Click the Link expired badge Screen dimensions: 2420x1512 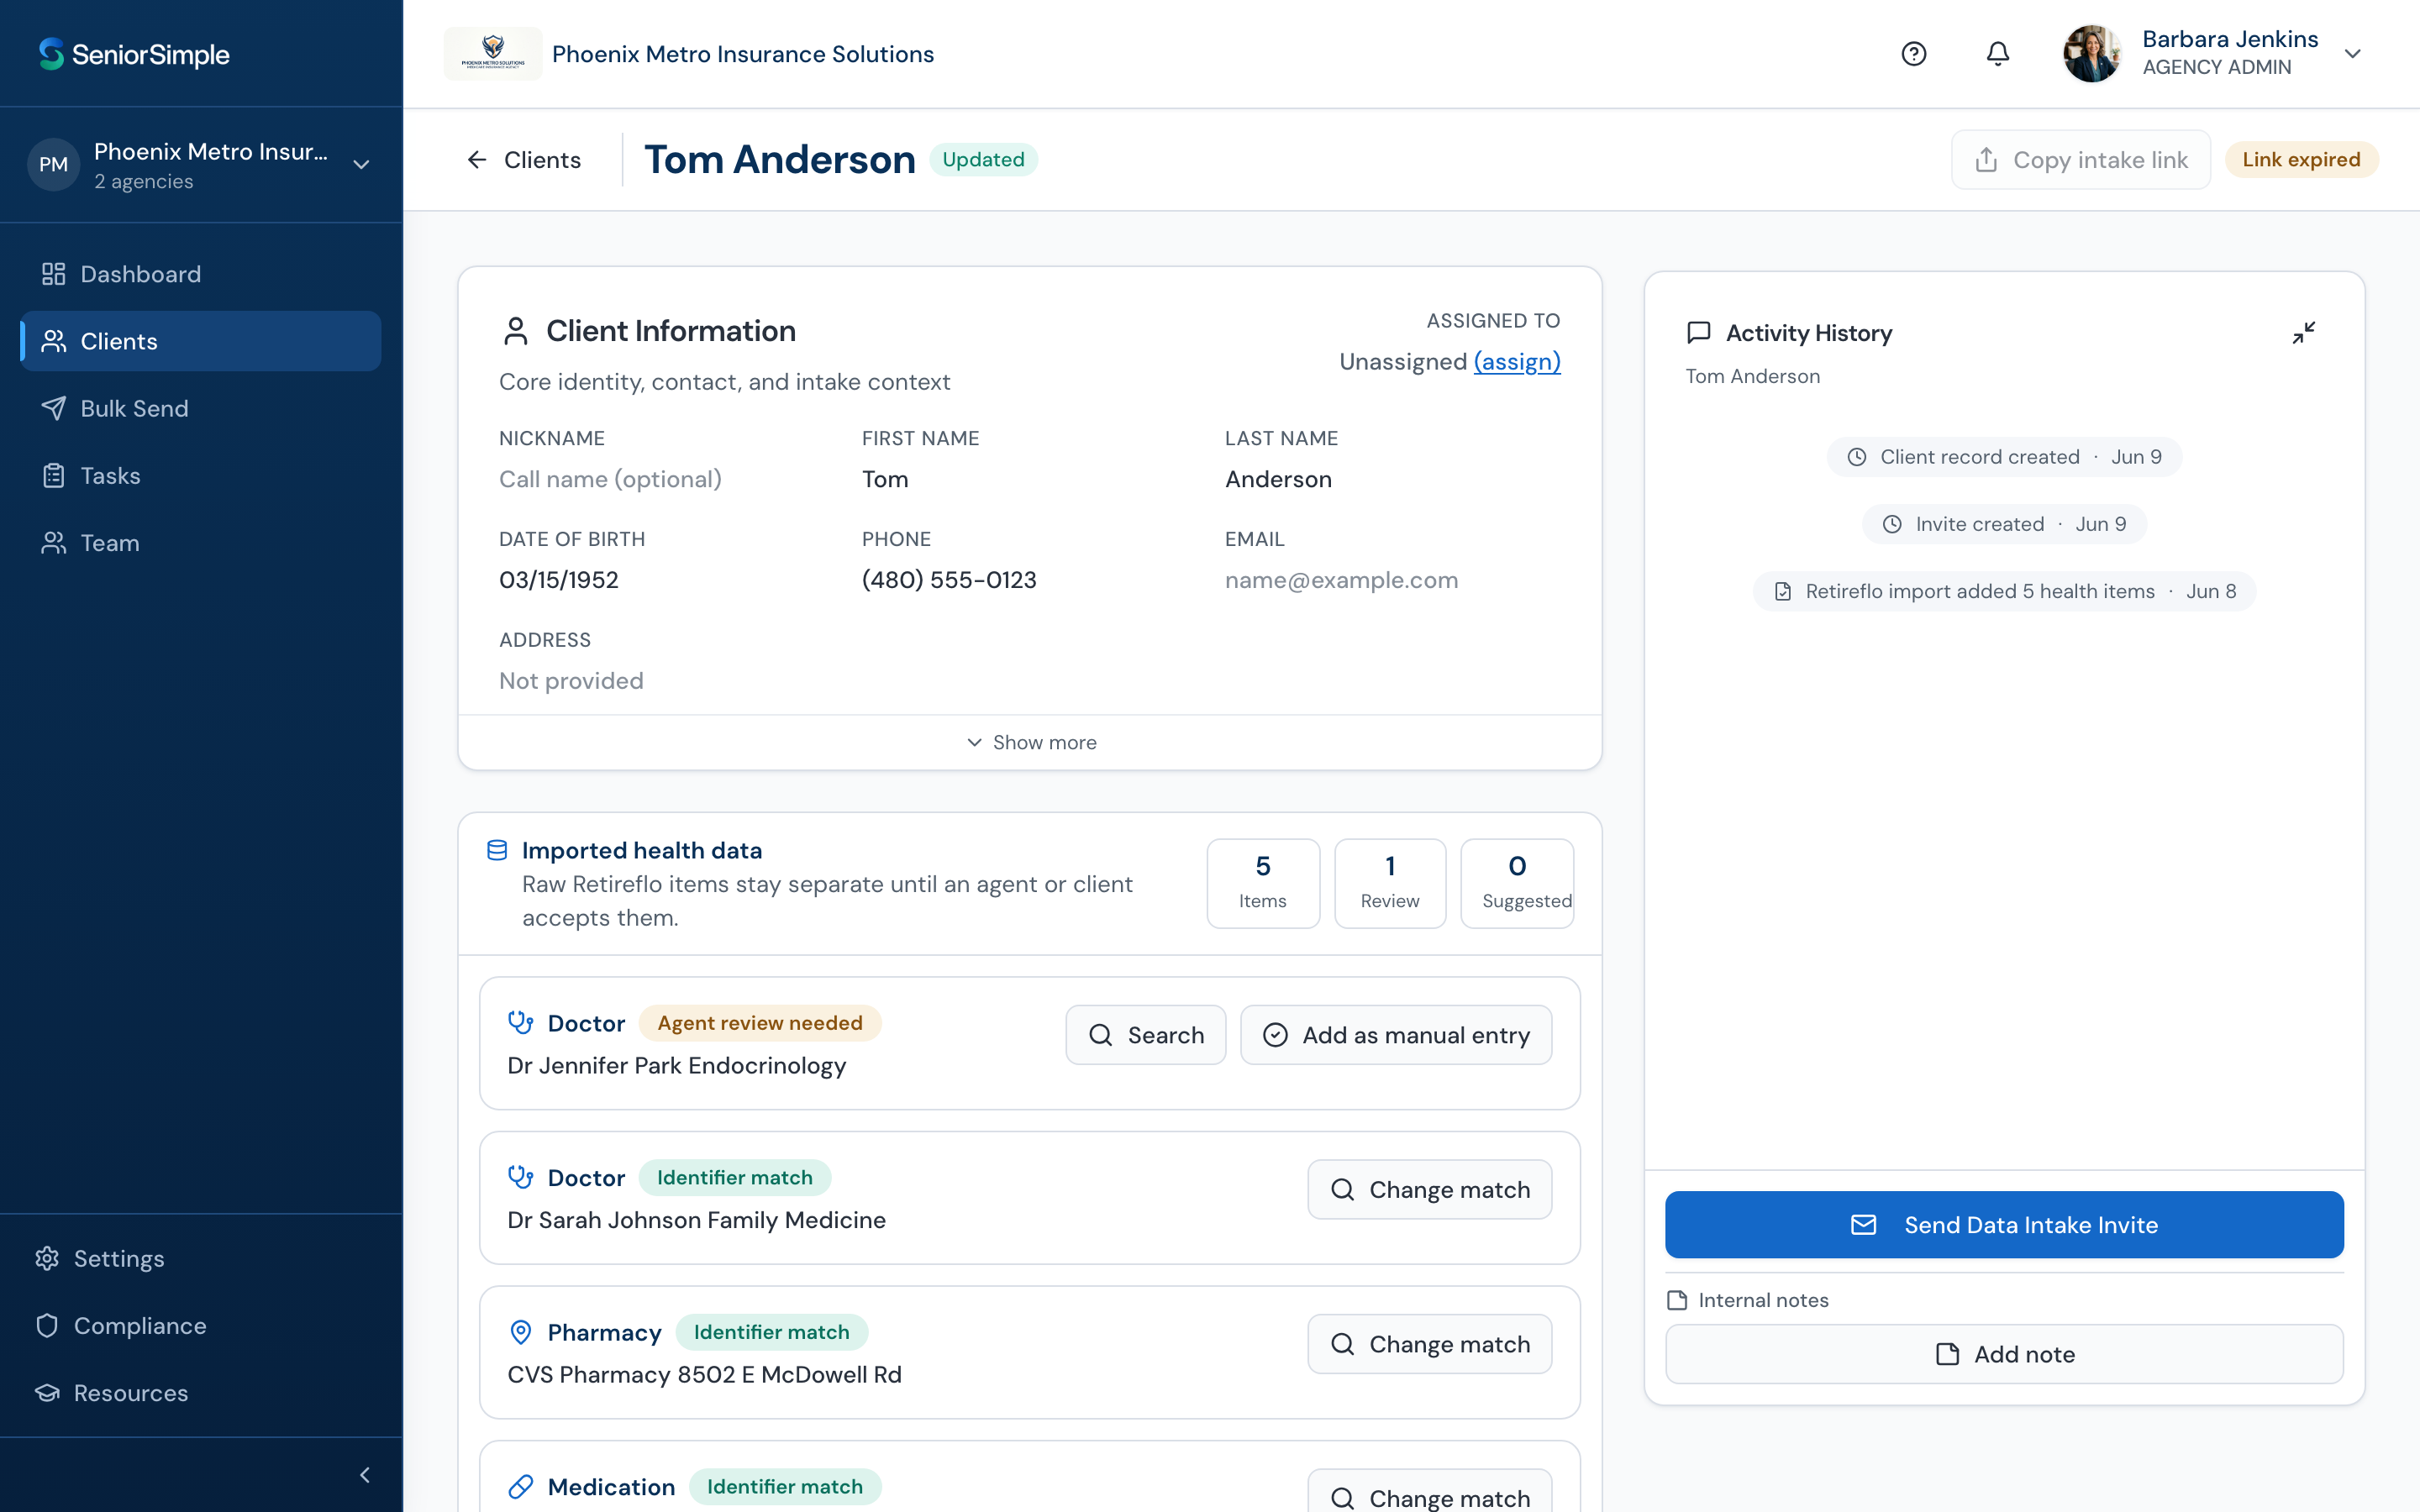tap(2301, 160)
